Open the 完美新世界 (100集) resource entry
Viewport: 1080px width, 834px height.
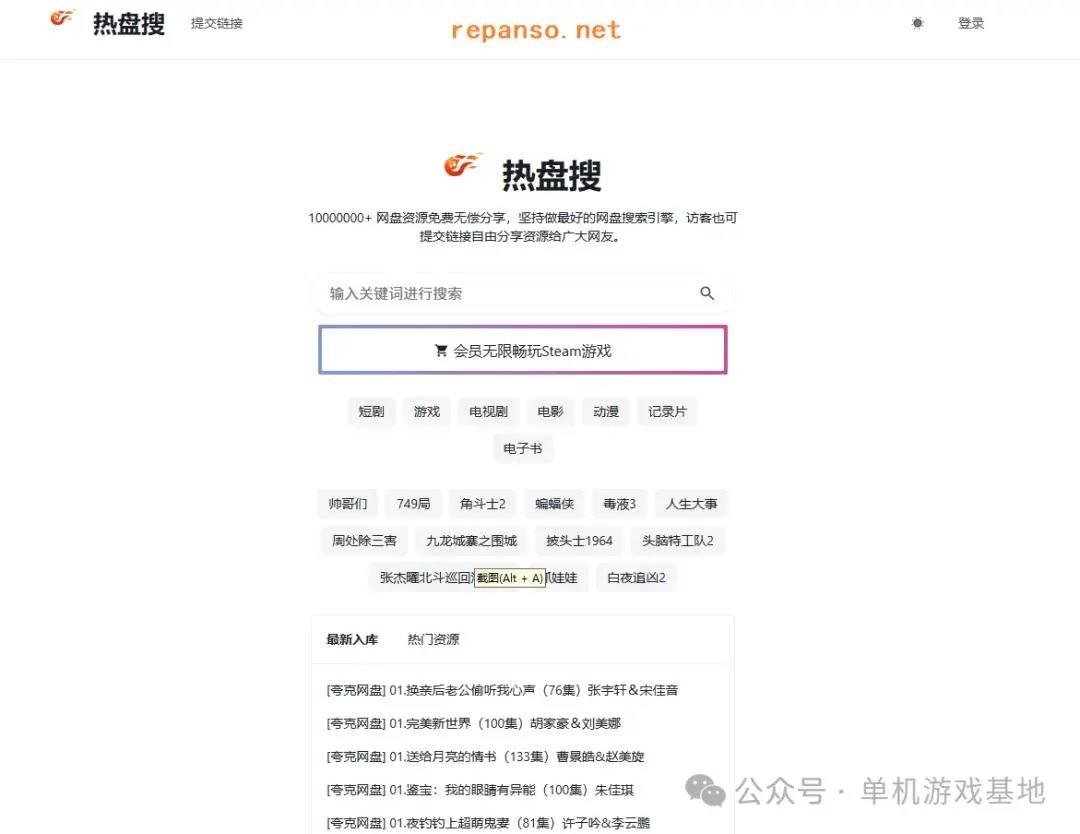(x=474, y=723)
